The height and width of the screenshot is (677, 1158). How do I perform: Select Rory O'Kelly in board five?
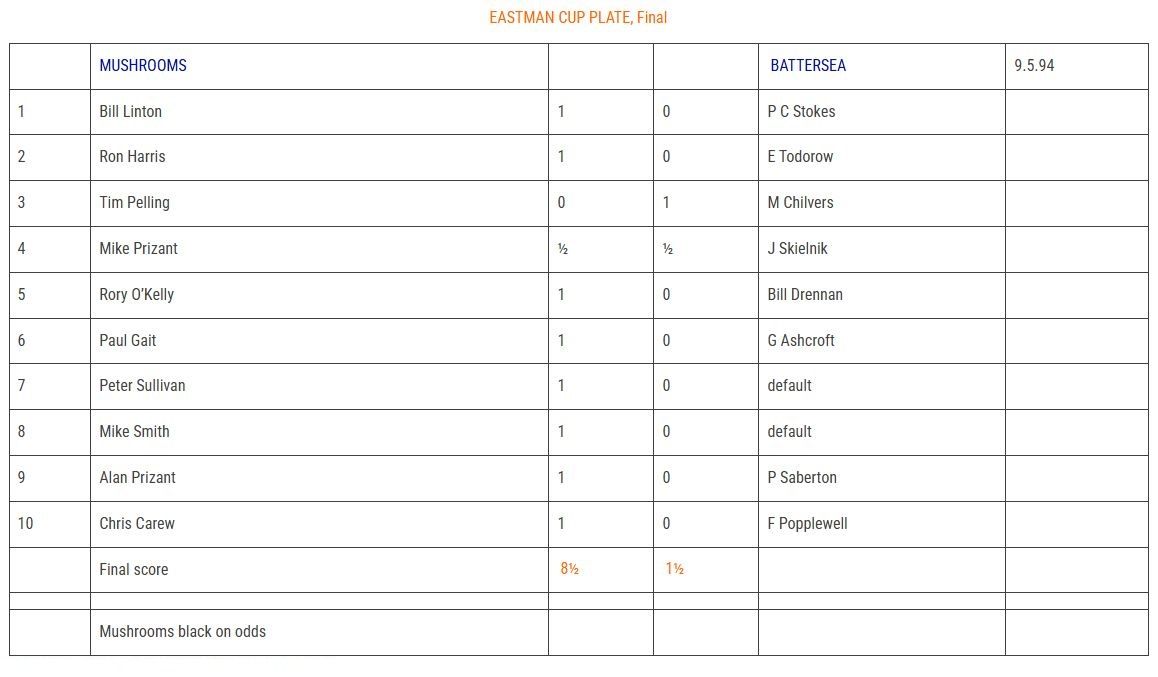[x=137, y=295]
